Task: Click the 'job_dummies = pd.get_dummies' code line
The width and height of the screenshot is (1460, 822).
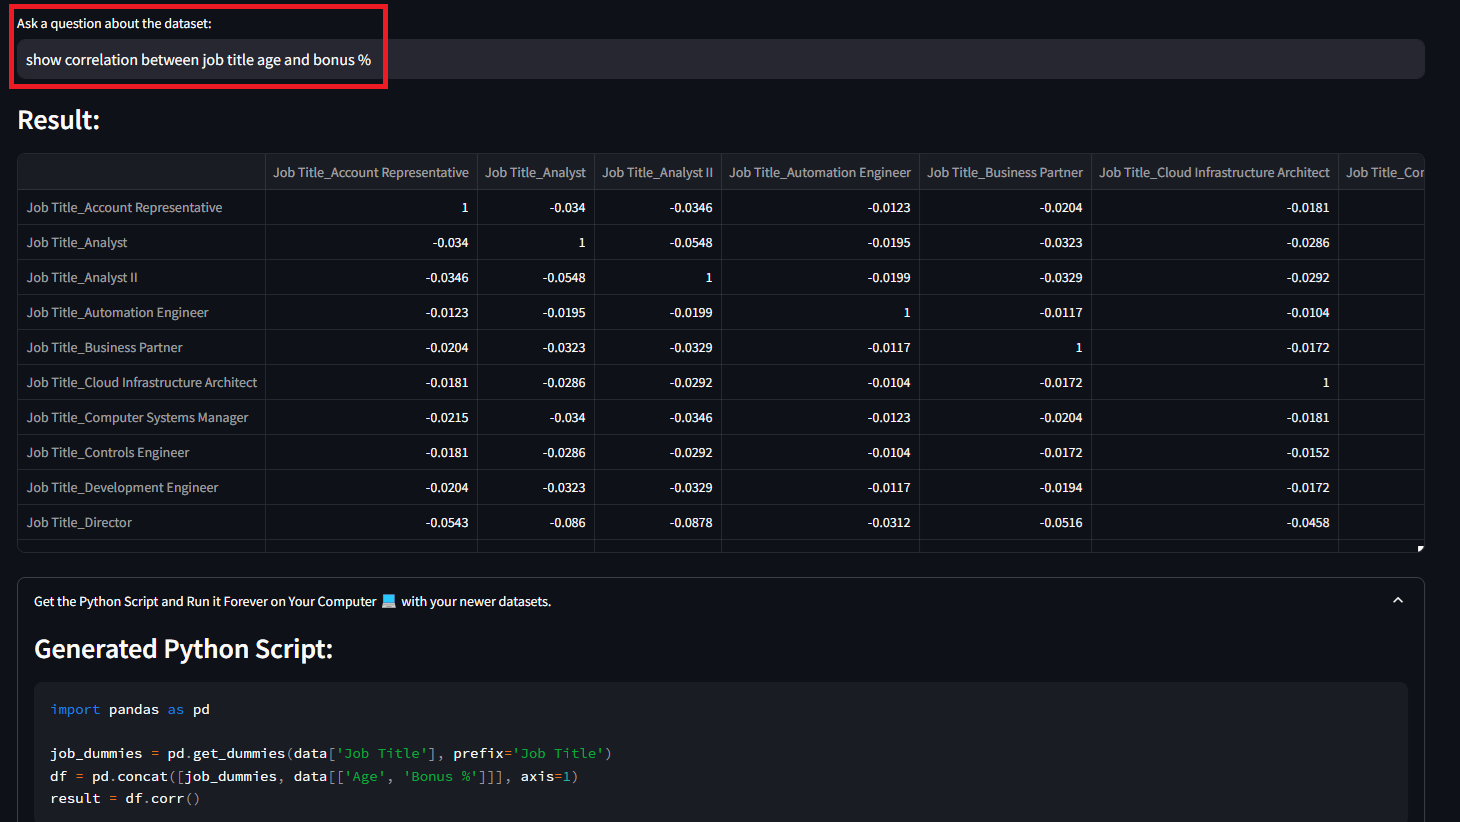Action: point(331,753)
